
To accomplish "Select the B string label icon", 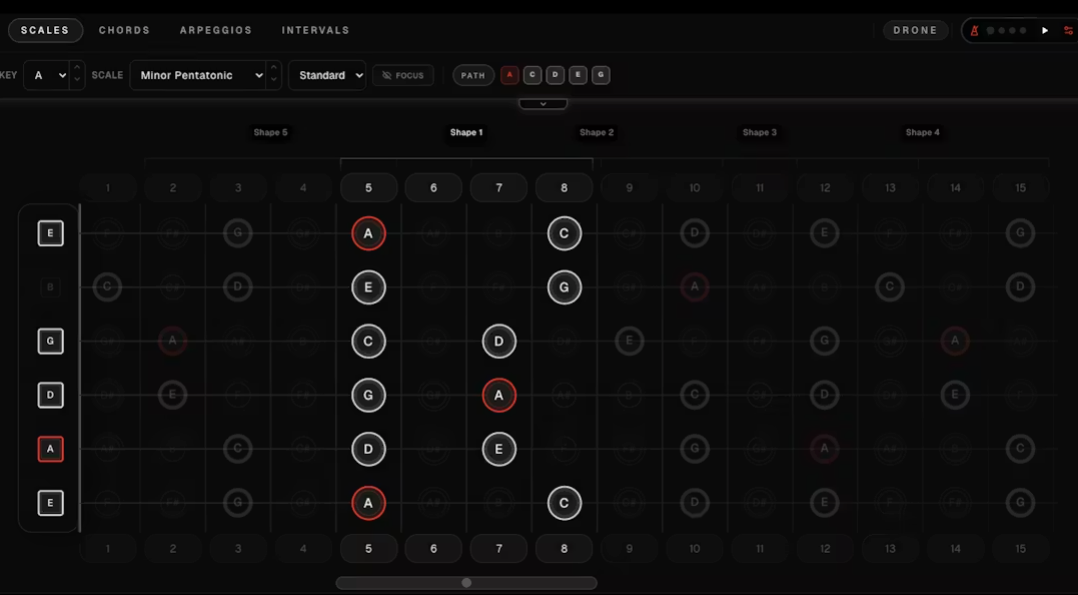I will 50,287.
